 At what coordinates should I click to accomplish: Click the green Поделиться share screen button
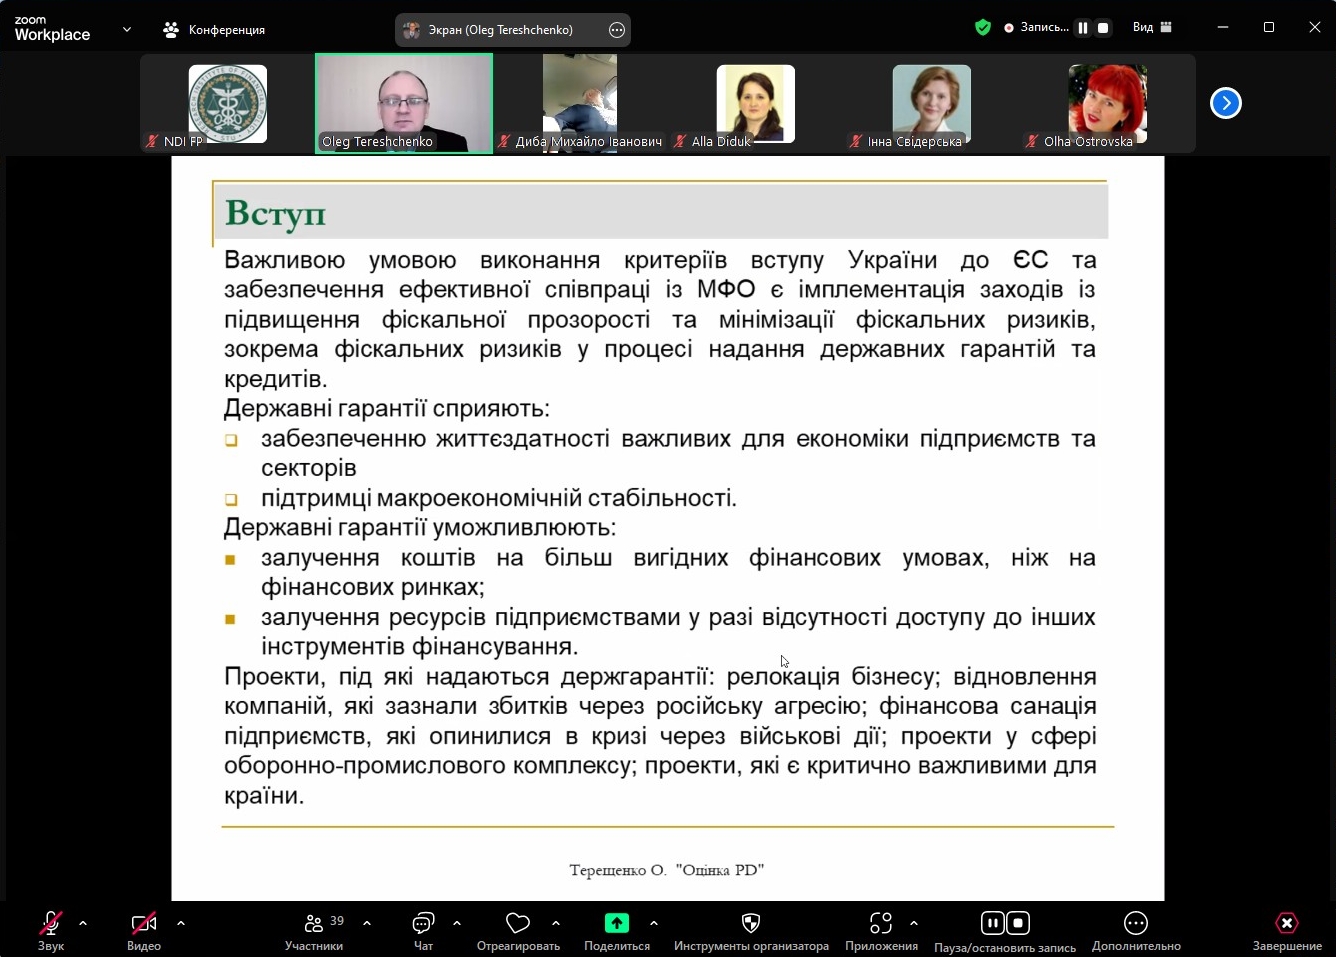point(617,923)
